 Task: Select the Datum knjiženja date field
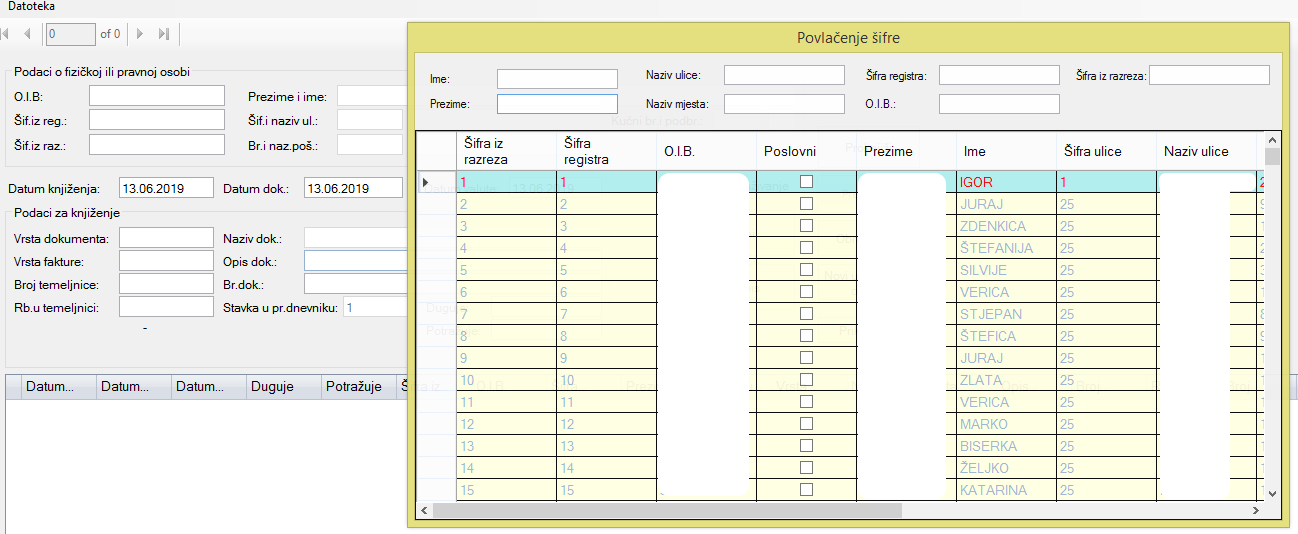pos(166,189)
